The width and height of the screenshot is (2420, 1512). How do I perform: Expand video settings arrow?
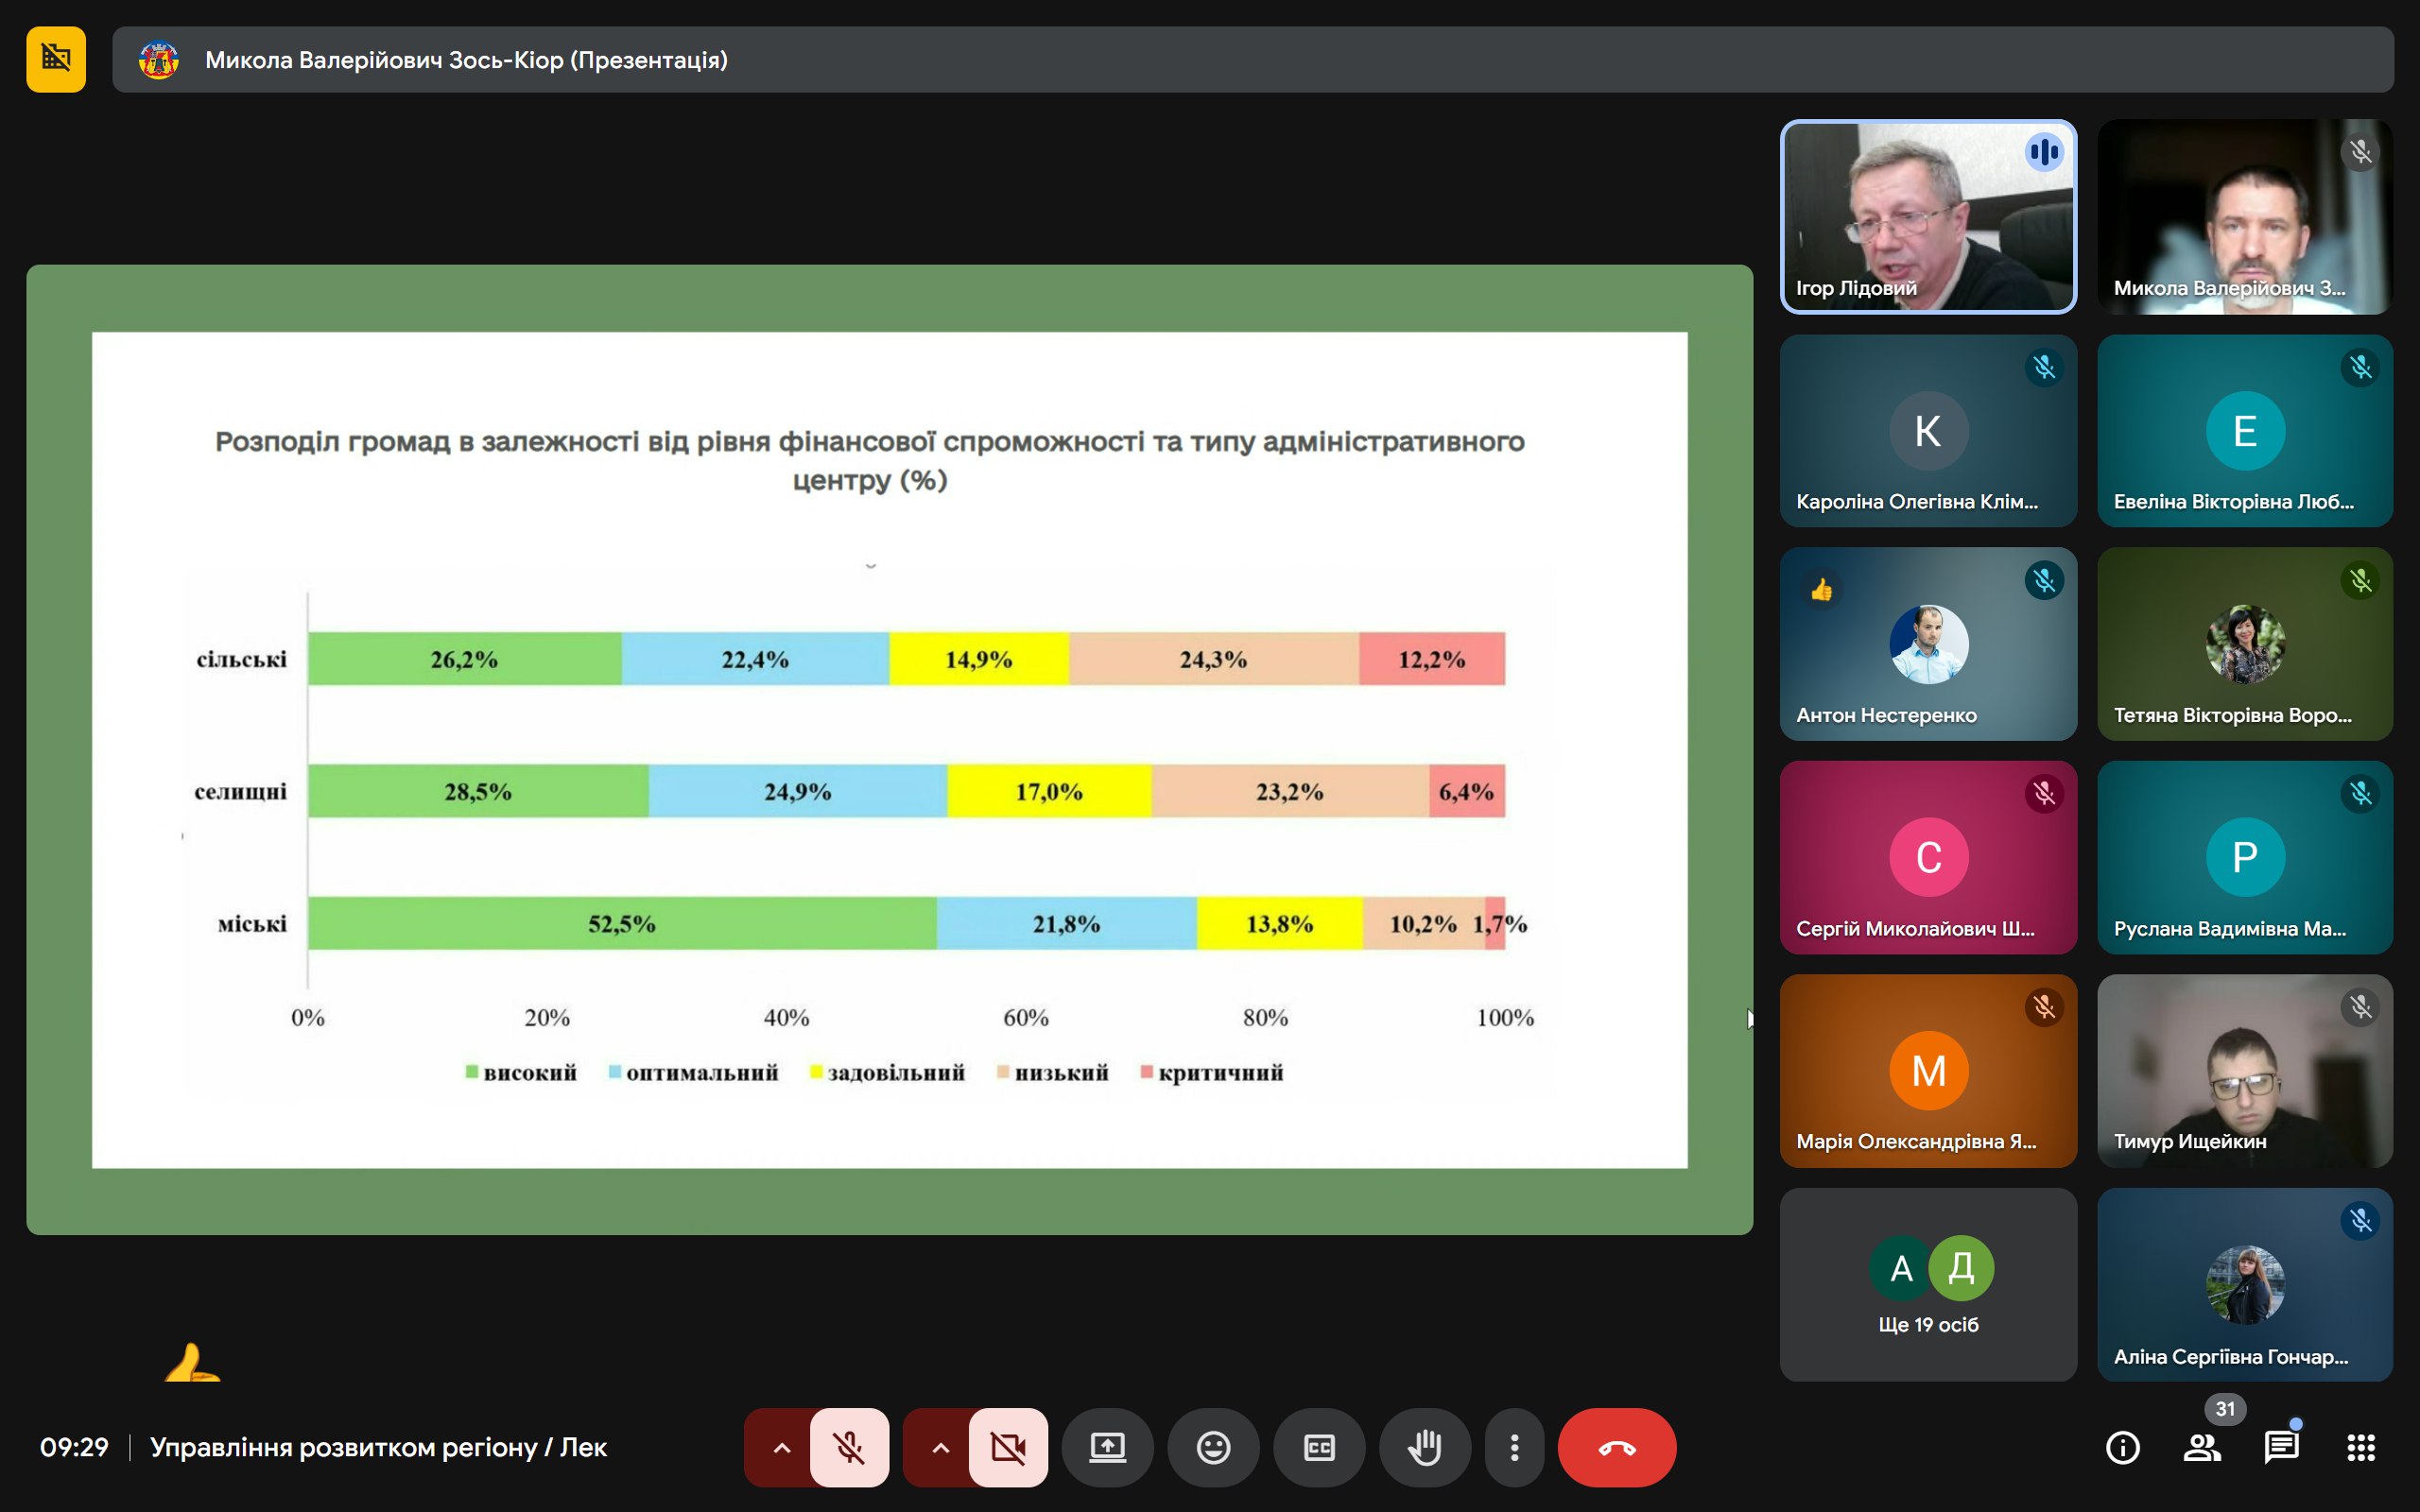click(x=940, y=1447)
